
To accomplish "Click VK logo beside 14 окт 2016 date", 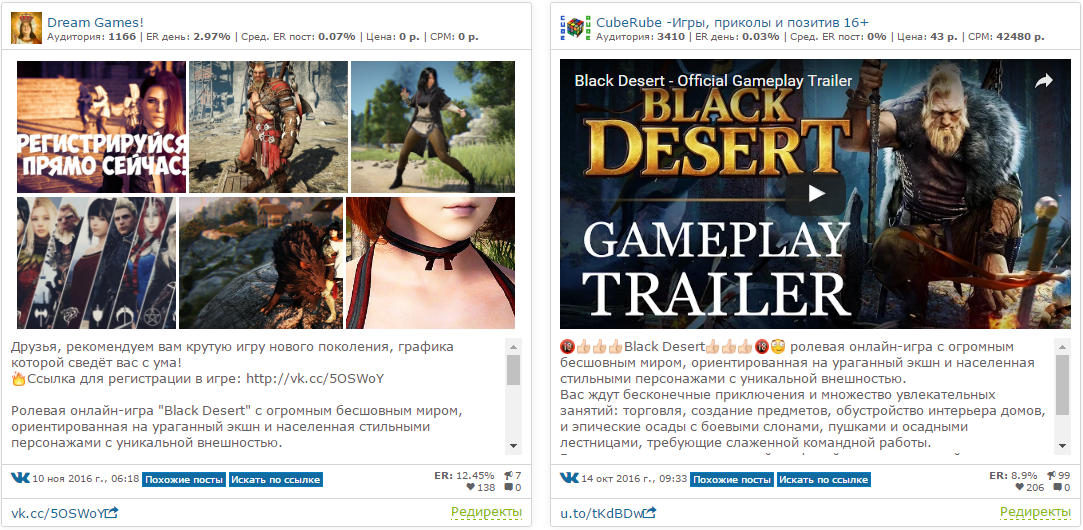I will (x=569, y=478).
